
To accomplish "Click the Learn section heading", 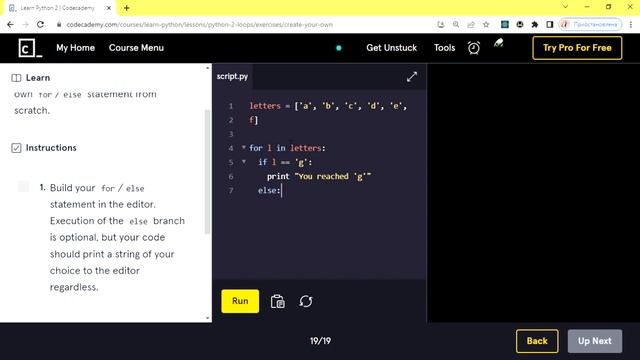I will coord(38,78).
